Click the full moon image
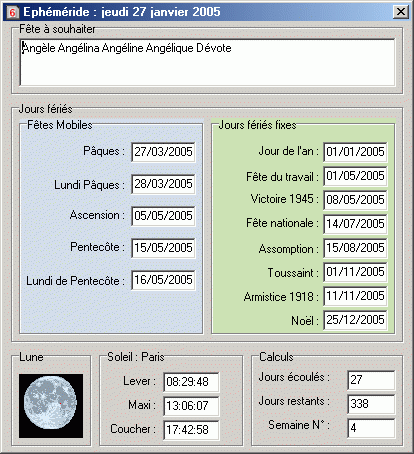Image resolution: width=414 pixels, height=454 pixels. tap(51, 406)
